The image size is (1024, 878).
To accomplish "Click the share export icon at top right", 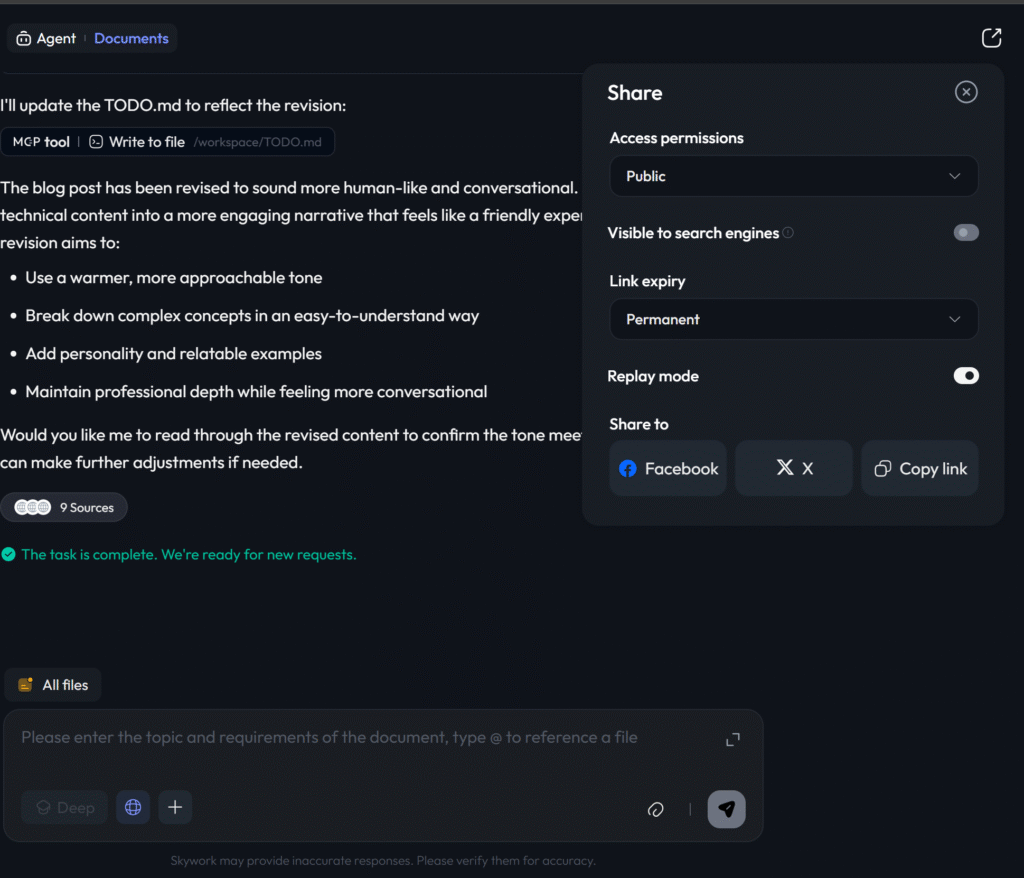I will (x=991, y=38).
